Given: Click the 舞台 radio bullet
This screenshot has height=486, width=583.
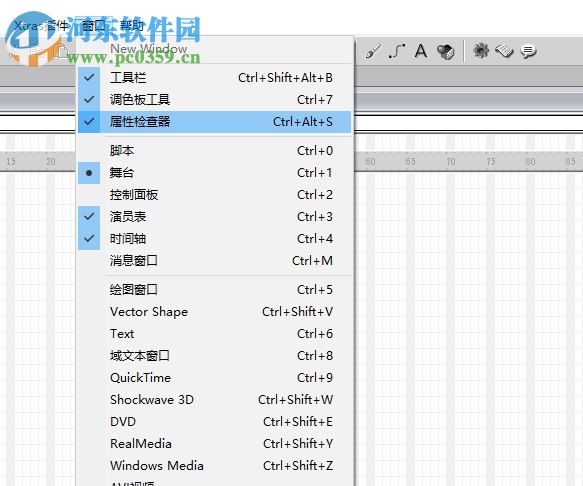Looking at the screenshot, I should coord(89,173).
